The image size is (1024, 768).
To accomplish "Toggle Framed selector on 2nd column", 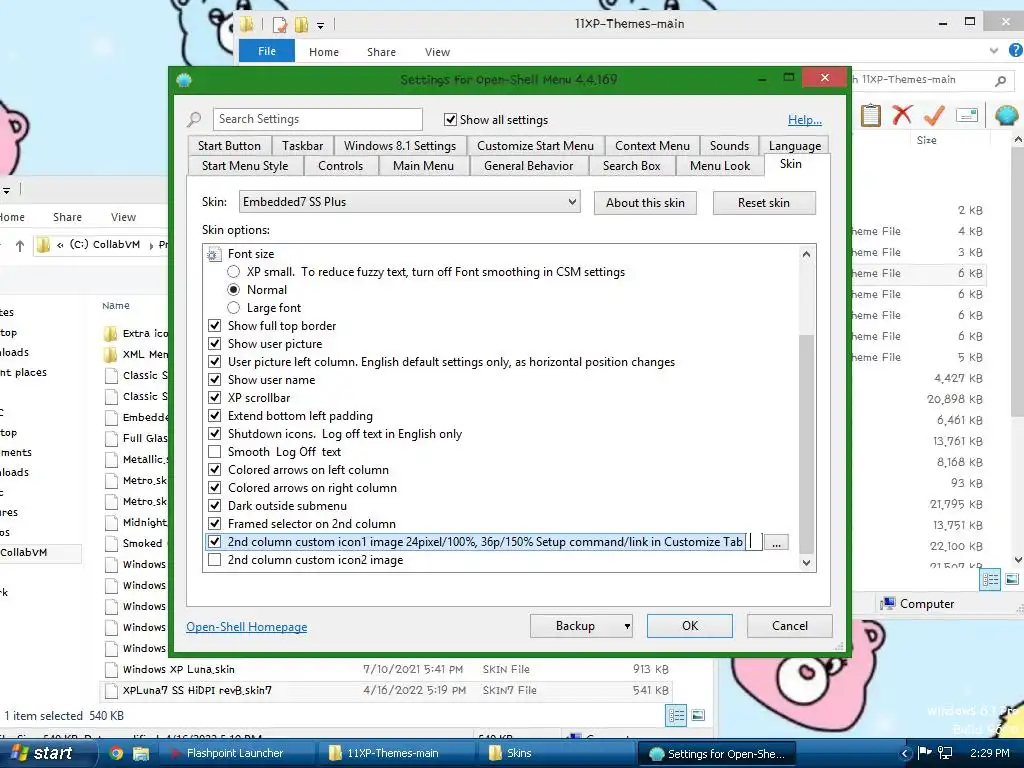I will click(214, 524).
